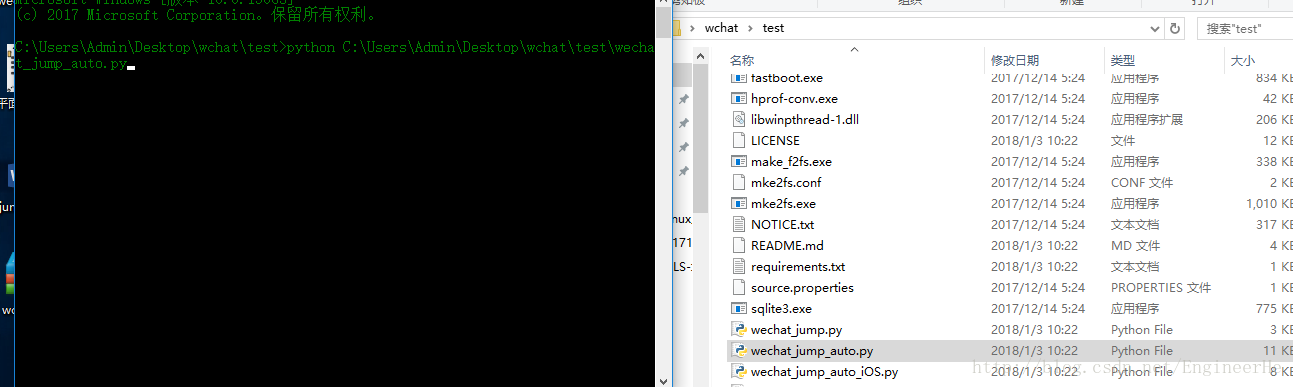The image size is (1293, 387).
Task: Select the file name requirements.txt
Action: (x=798, y=266)
